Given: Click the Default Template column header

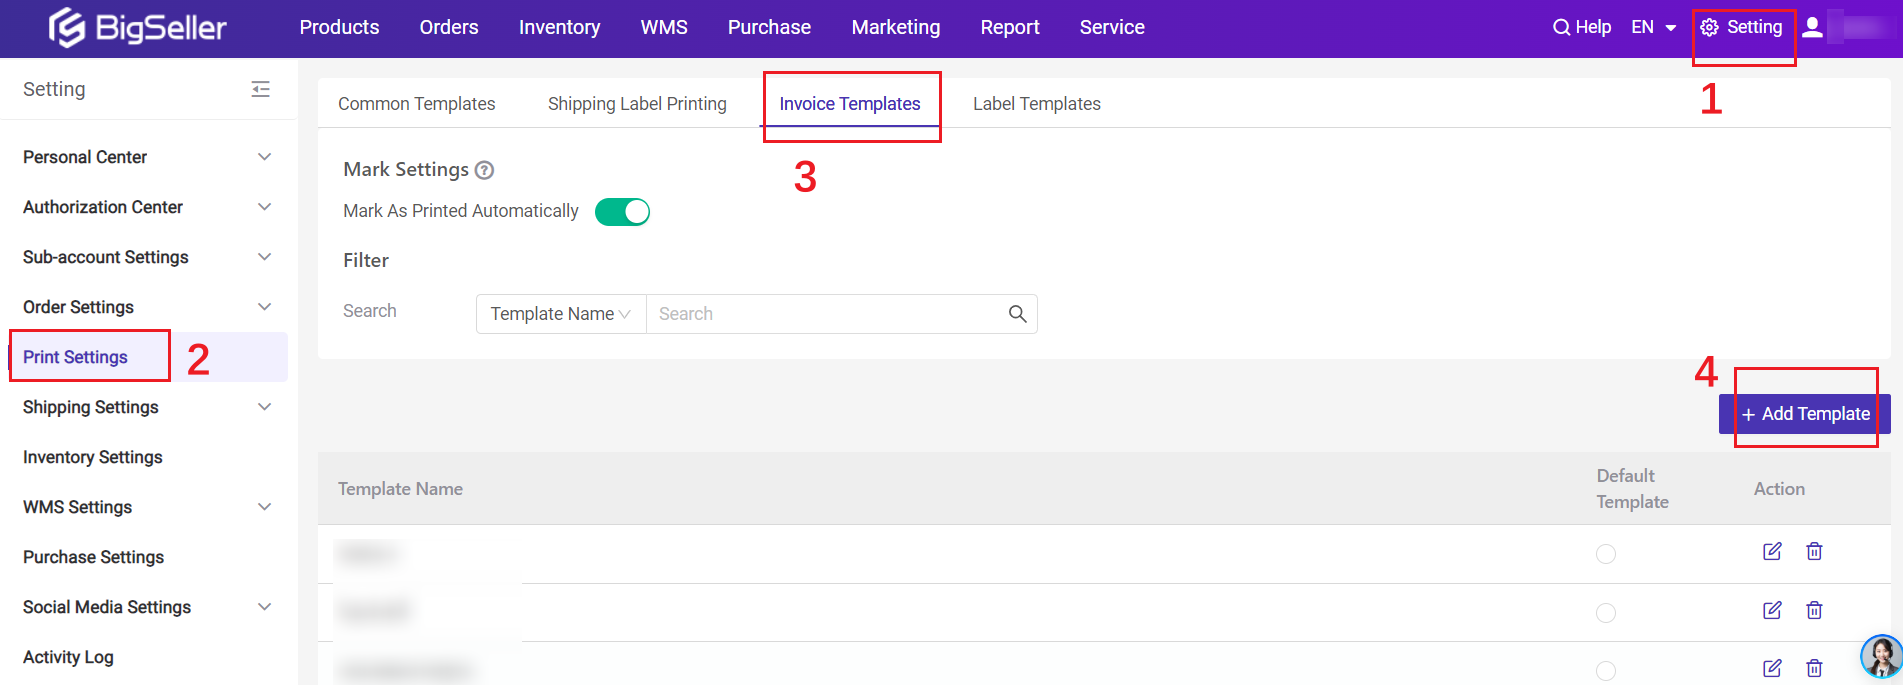Looking at the screenshot, I should [1632, 489].
